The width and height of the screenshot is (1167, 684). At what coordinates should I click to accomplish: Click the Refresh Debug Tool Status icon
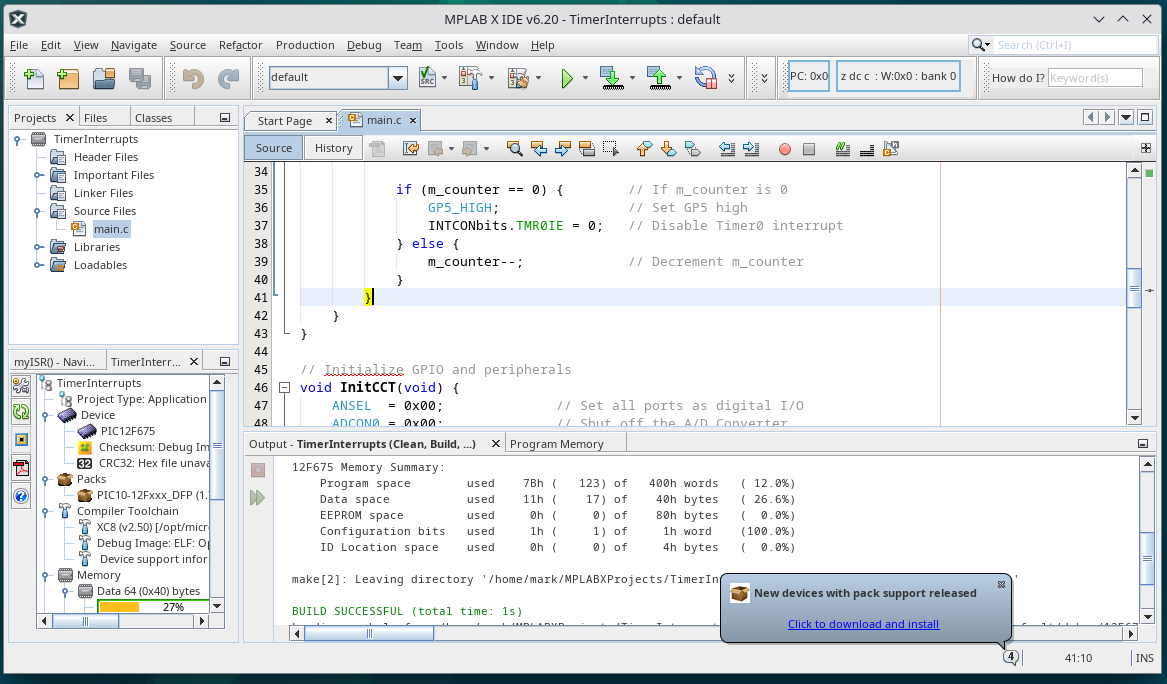pyautogui.click(x=21, y=412)
